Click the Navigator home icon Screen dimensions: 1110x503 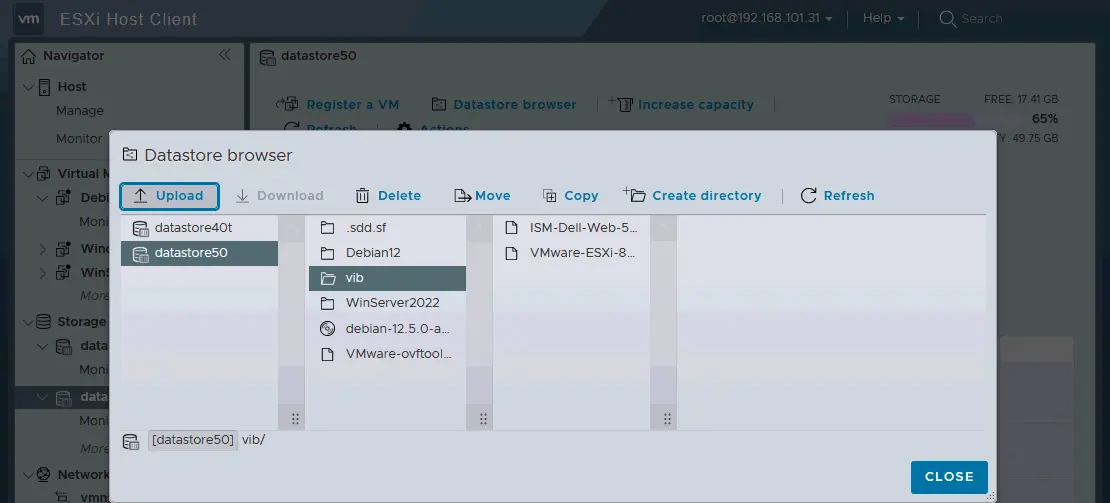tap(28, 56)
